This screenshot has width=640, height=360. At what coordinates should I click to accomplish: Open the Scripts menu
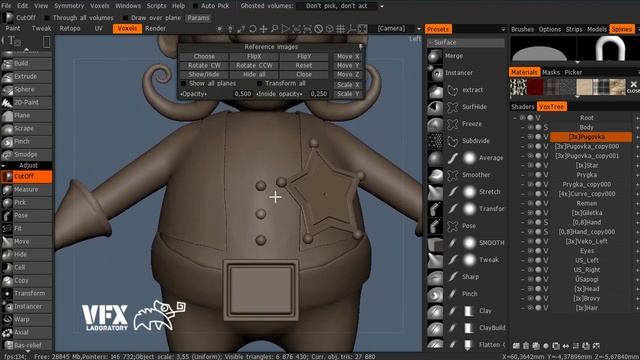tap(156, 6)
